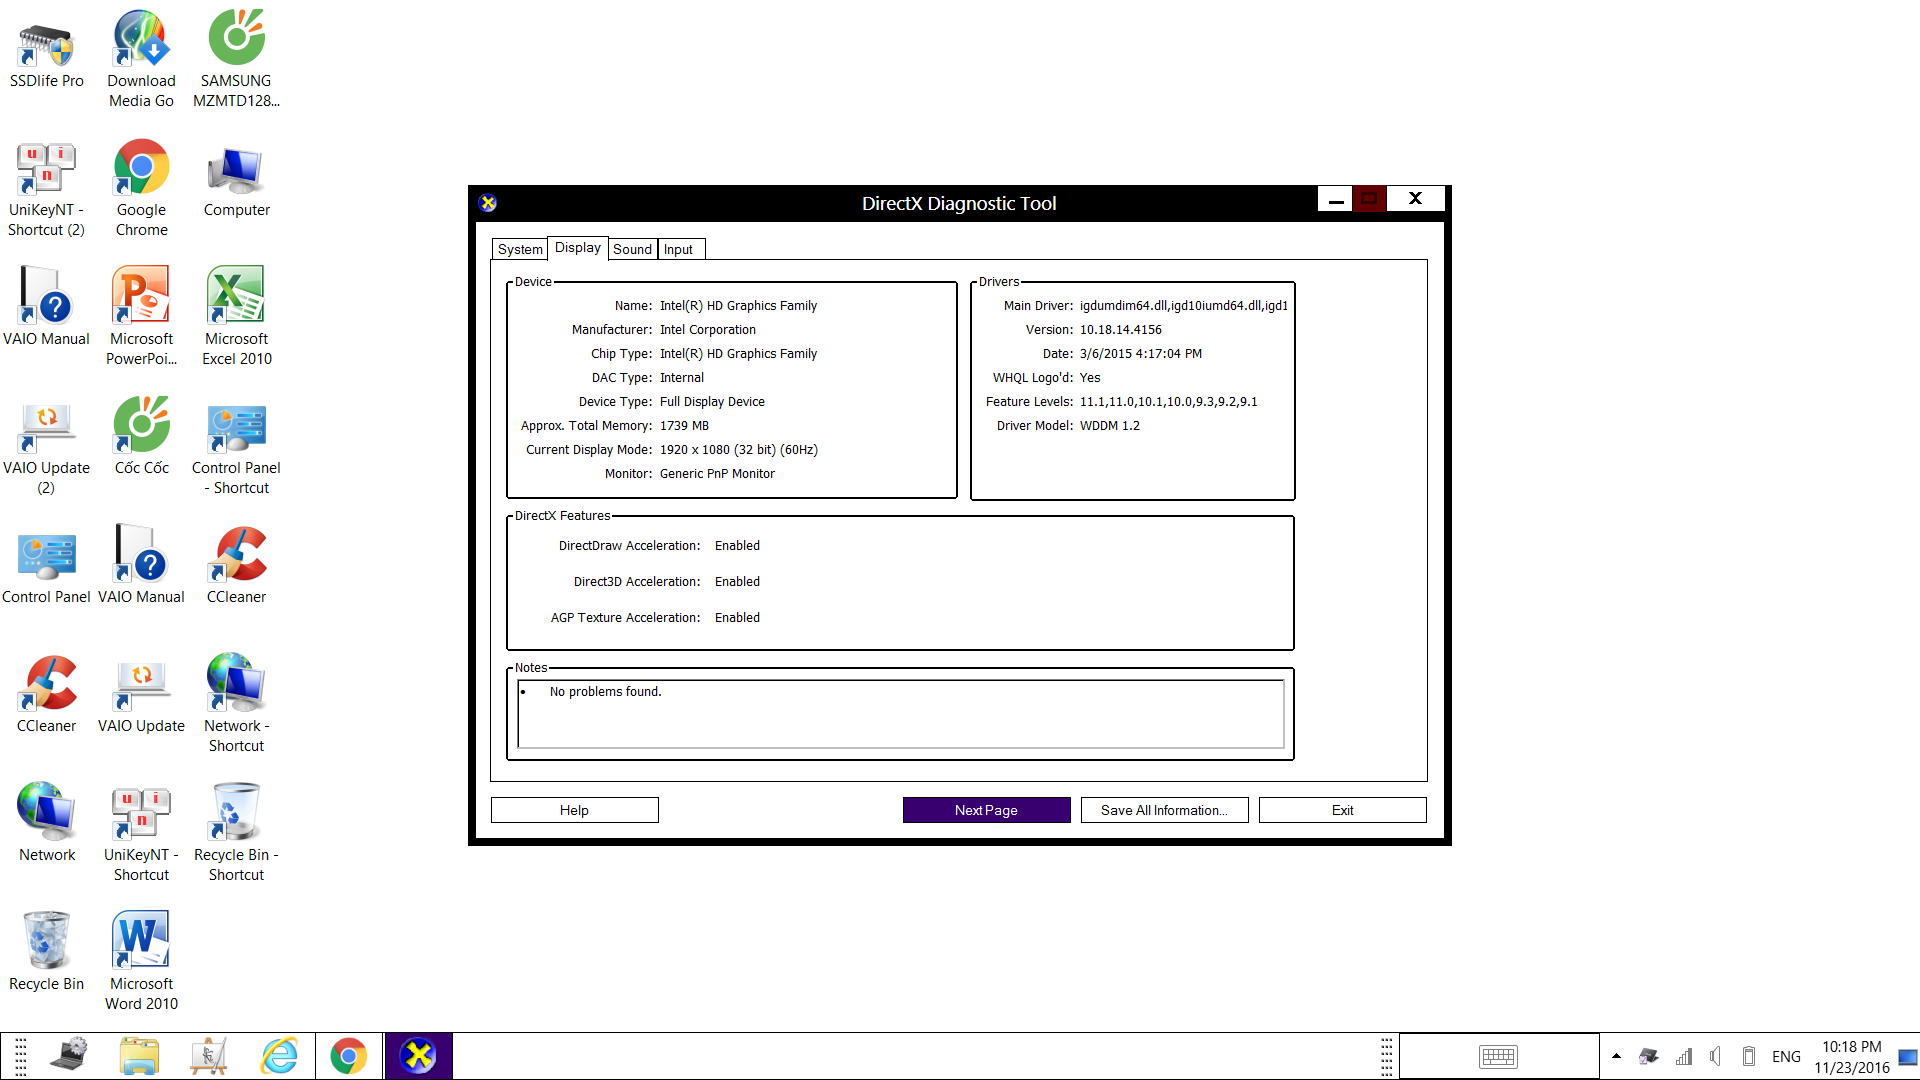Viewport: 1920px width, 1080px height.
Task: Select CCleaner icon beside VAIO Update
Action: coord(46,695)
